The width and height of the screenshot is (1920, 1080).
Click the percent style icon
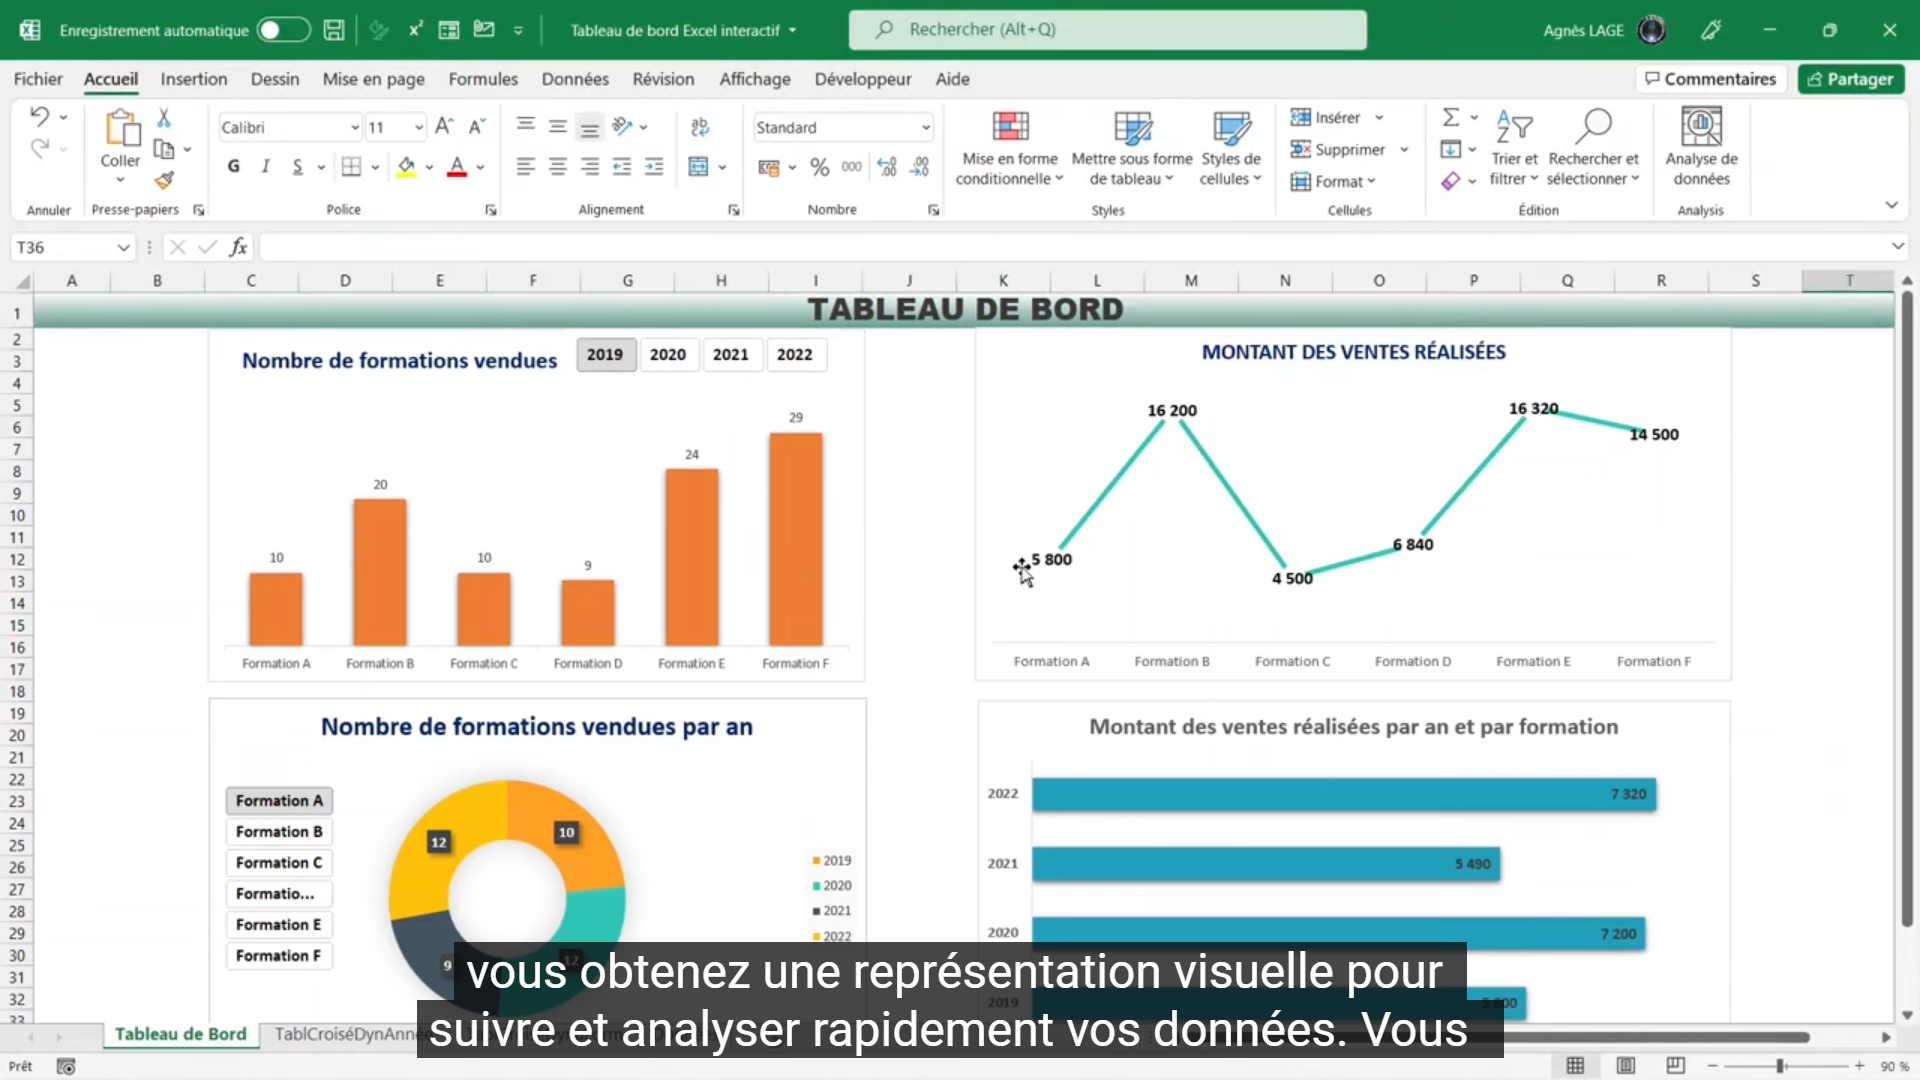pos(820,167)
